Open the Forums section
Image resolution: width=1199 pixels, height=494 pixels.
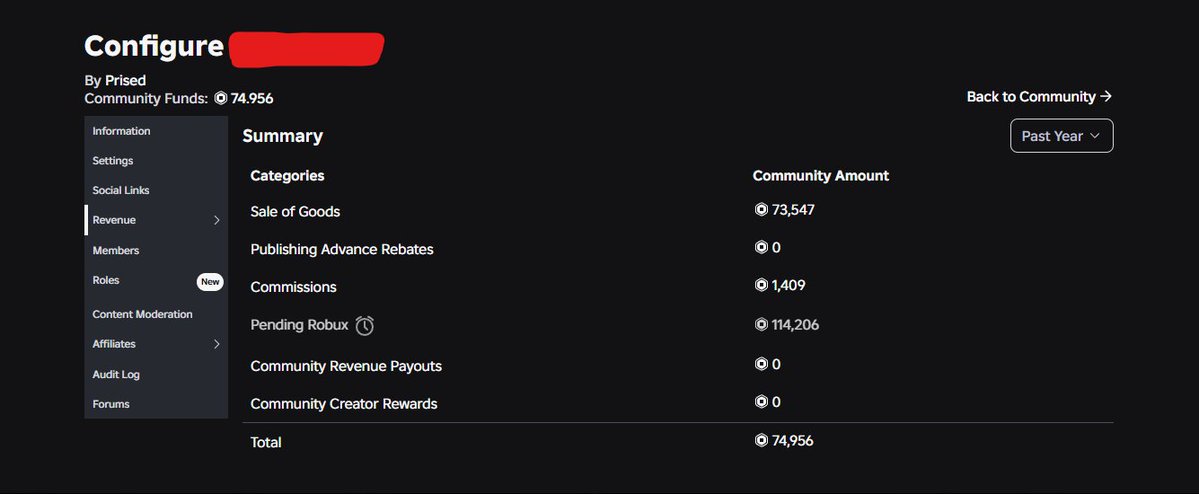(156, 404)
